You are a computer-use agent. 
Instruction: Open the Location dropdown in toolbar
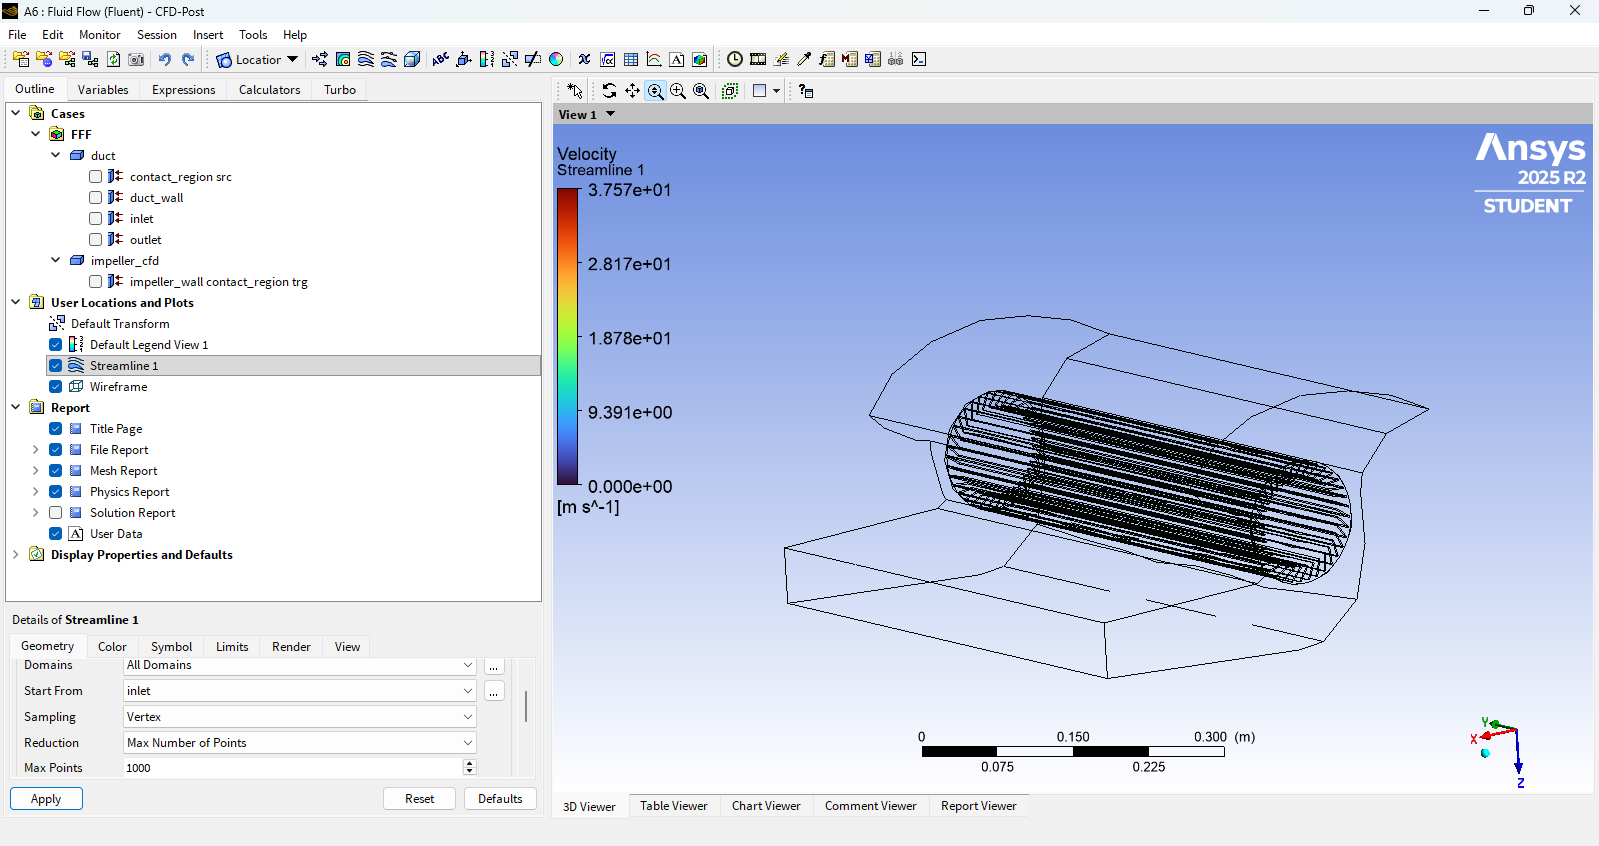258,60
